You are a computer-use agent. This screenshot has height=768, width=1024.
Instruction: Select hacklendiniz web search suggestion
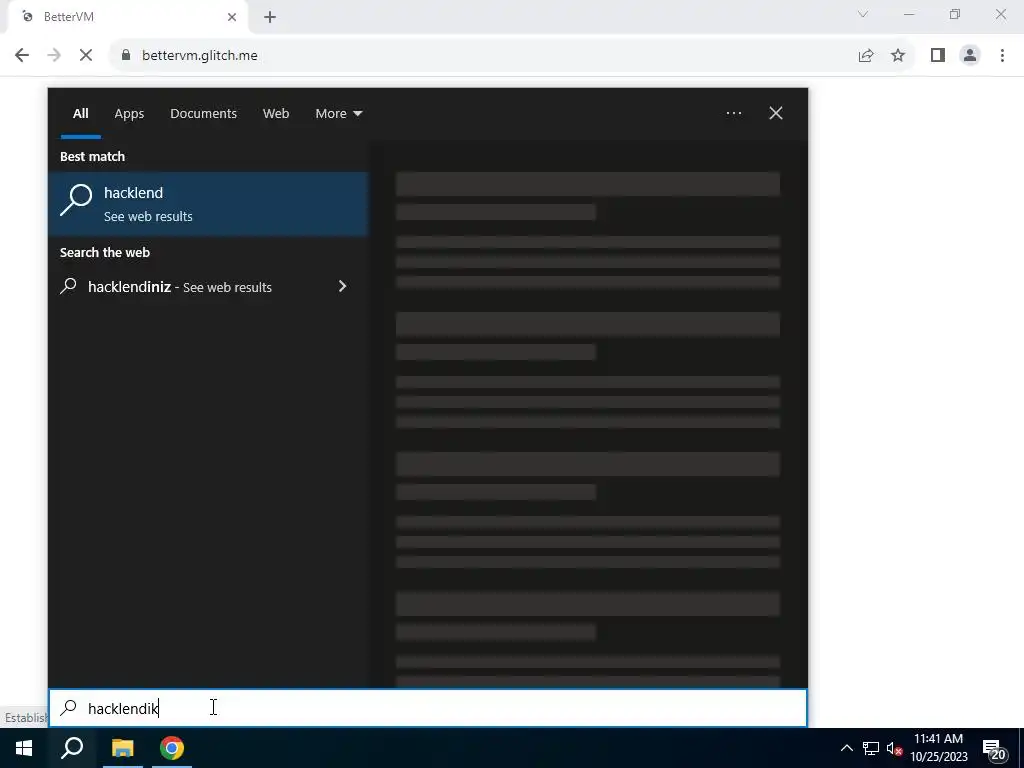click(197, 287)
